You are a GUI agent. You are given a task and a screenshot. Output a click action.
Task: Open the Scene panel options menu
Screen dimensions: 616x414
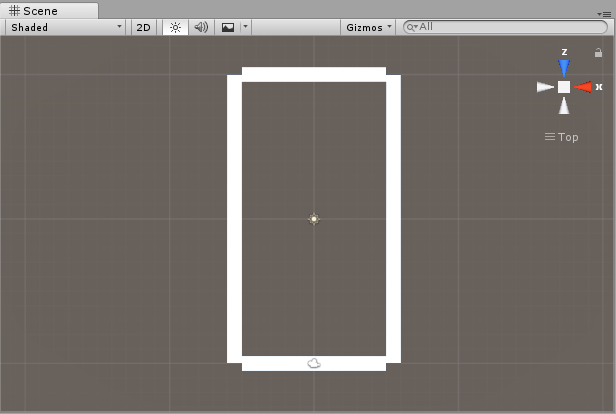click(x=604, y=14)
